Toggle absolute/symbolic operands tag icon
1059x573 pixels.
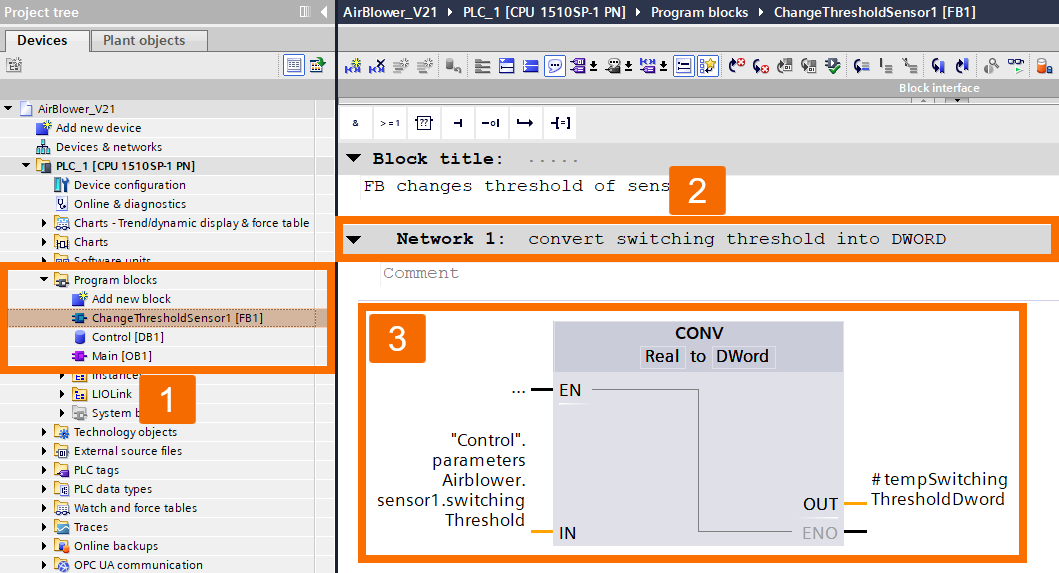click(x=577, y=66)
